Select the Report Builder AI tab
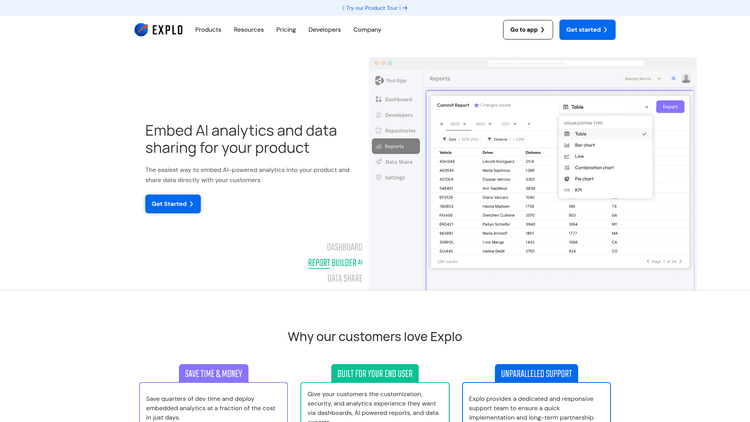 (x=335, y=263)
